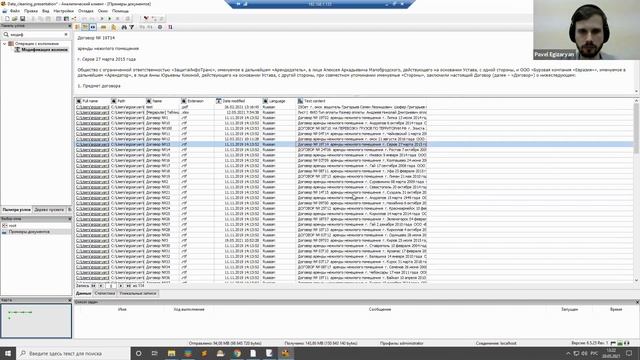Click the funnel filter icon above the text pane
The image size is (640, 360).
point(131,27)
